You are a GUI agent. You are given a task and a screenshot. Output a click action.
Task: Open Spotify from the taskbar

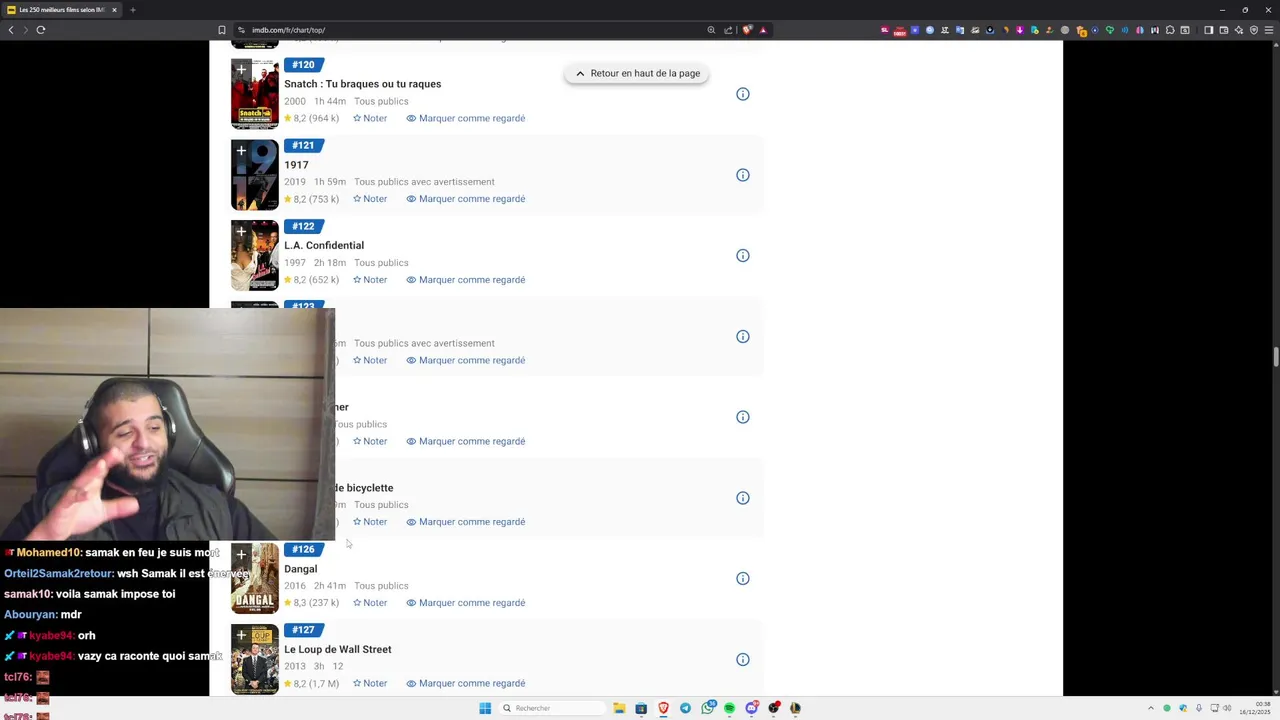coord(729,708)
